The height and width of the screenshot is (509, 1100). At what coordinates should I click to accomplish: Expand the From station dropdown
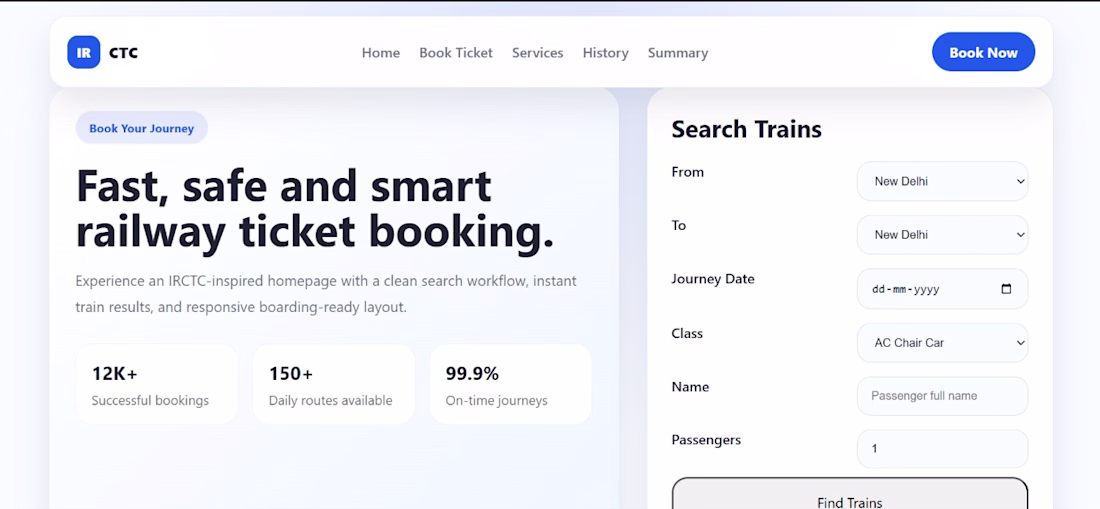942,182
